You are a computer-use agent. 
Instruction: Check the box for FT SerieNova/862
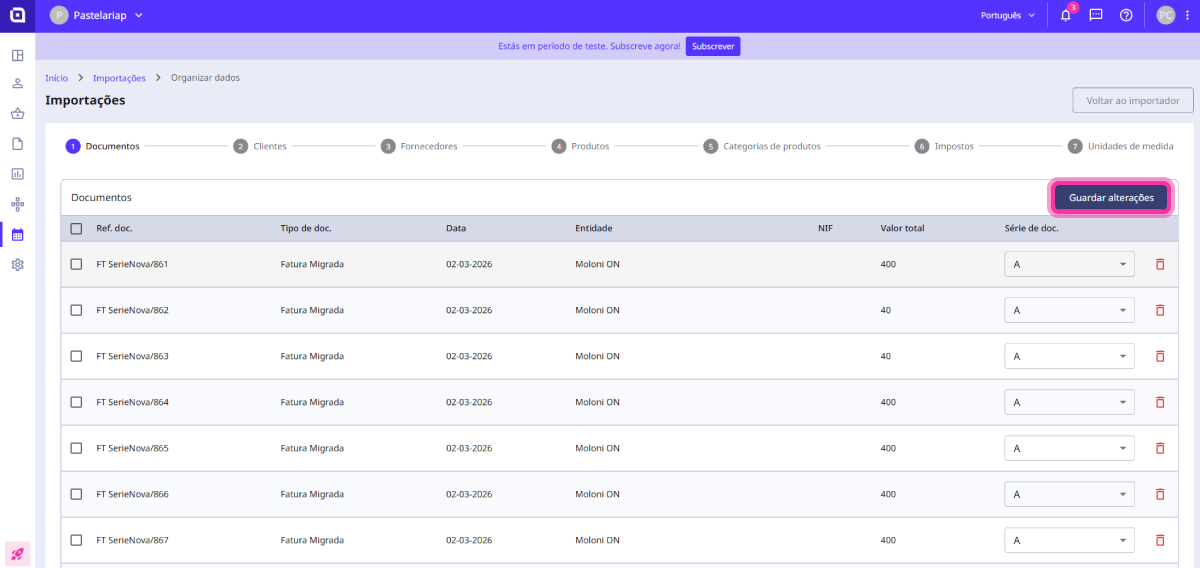coord(76,310)
